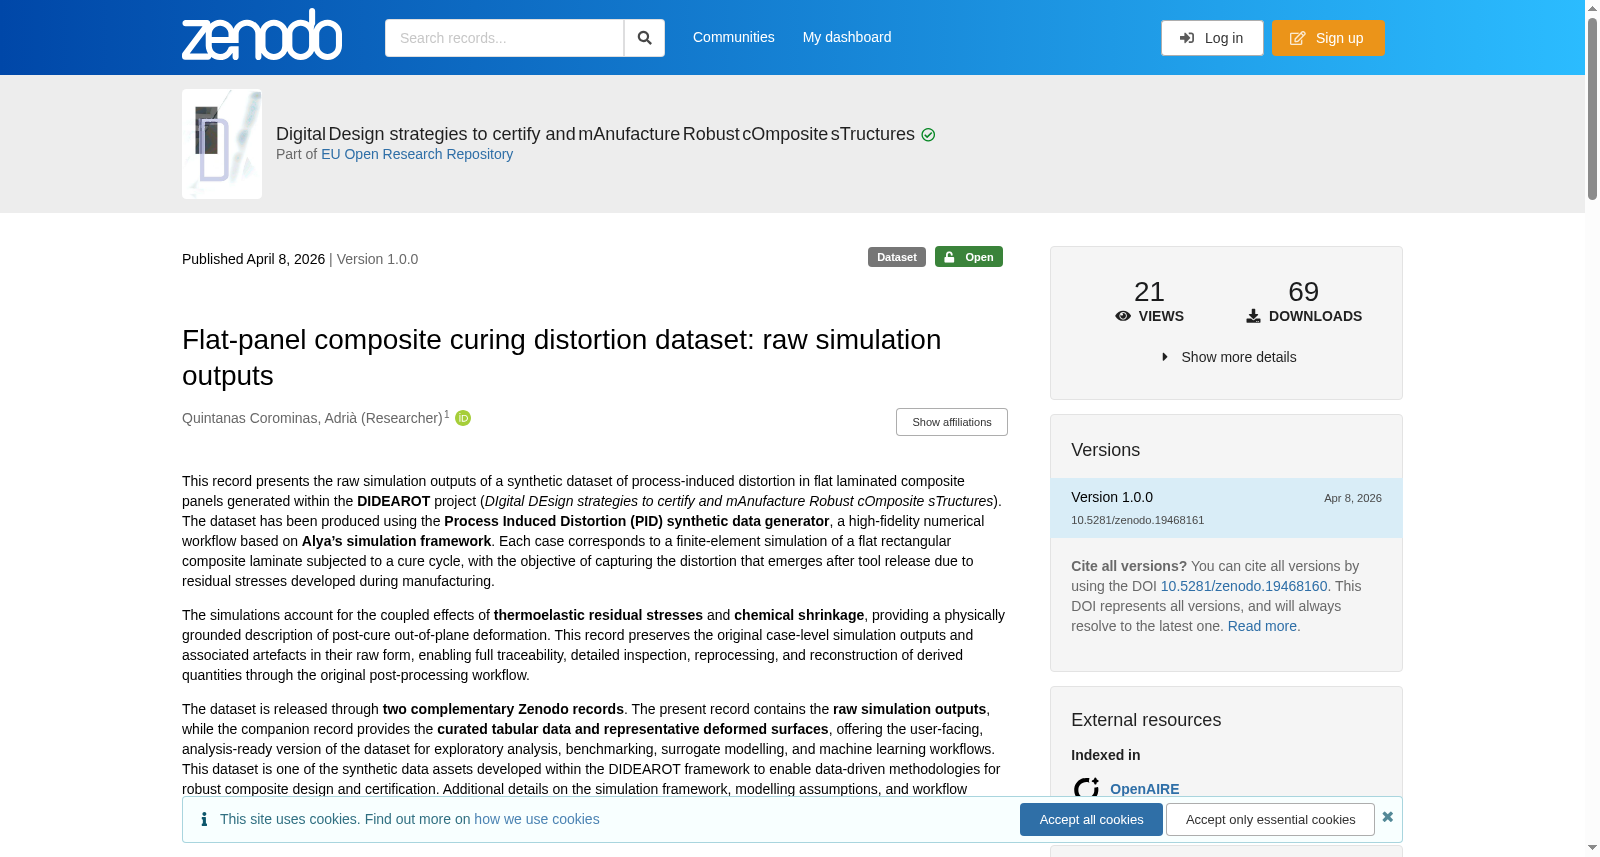Viewport: 1600px width, 857px height.
Task: Open Communities menu item
Action: tap(734, 37)
